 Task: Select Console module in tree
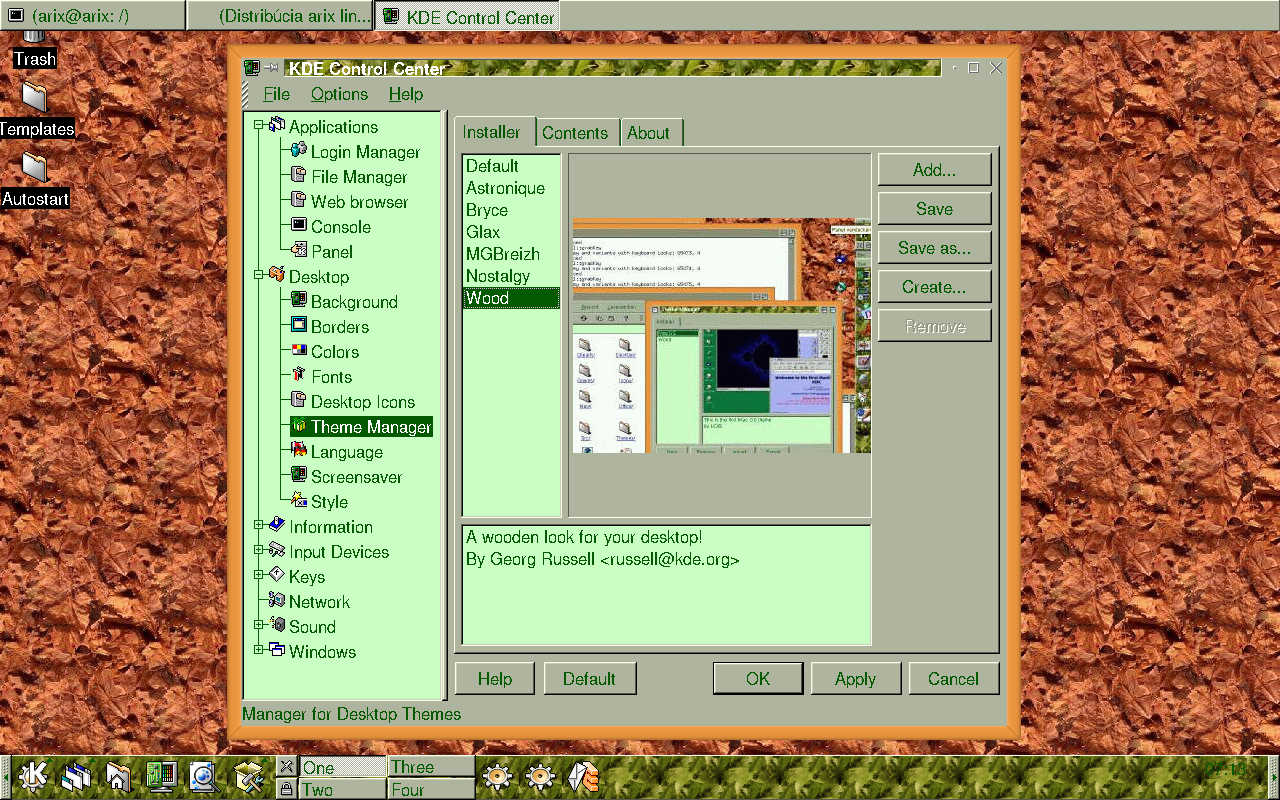click(x=330, y=227)
